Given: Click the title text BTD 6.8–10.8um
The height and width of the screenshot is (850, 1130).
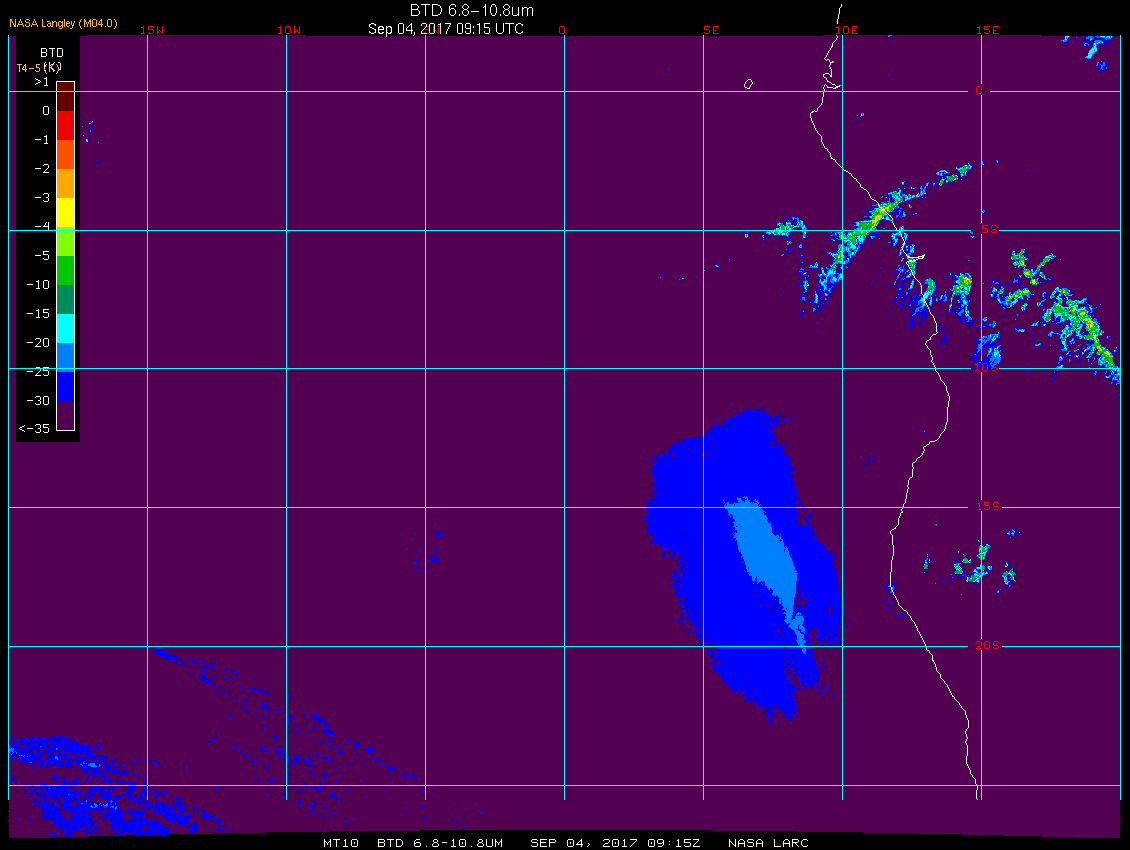Looking at the screenshot, I should tap(471, 10).
